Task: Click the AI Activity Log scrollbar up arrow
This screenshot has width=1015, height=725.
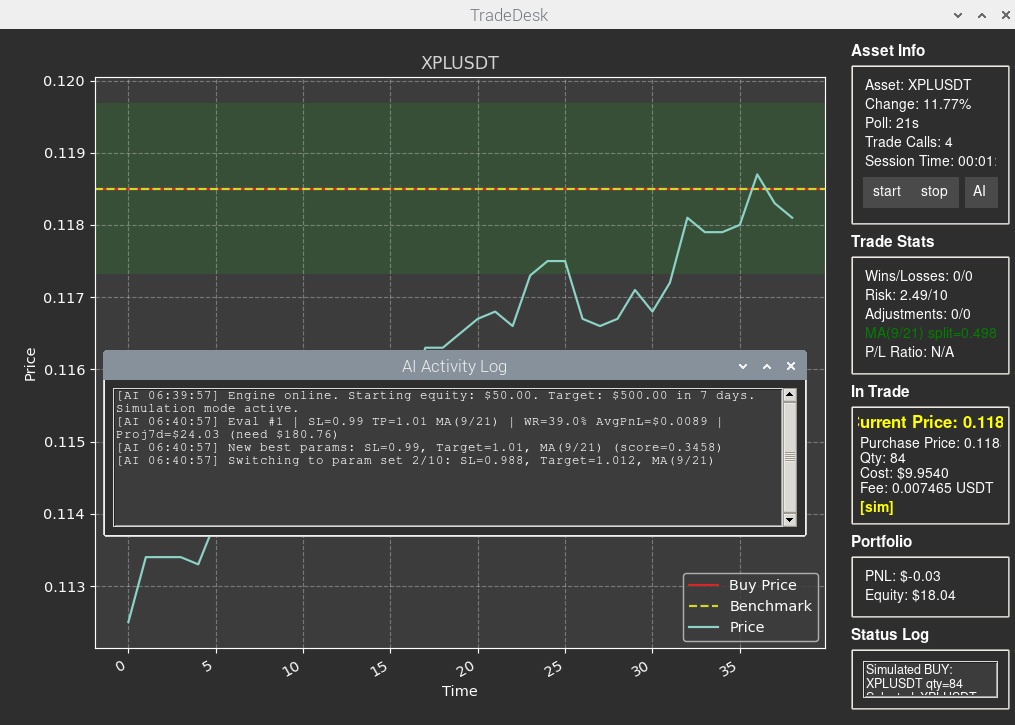Action: [790, 395]
